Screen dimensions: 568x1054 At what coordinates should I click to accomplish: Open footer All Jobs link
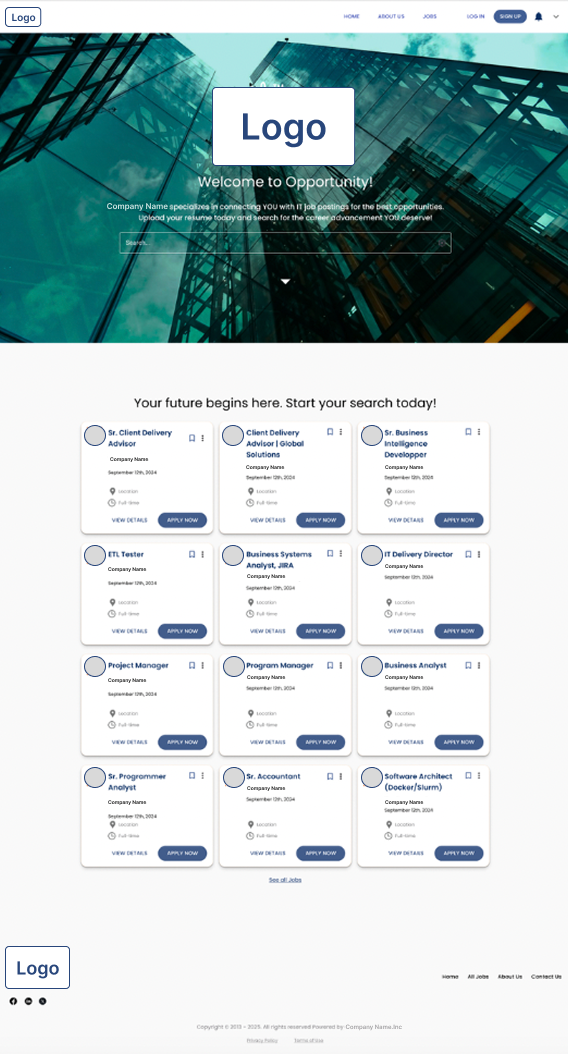coord(478,977)
